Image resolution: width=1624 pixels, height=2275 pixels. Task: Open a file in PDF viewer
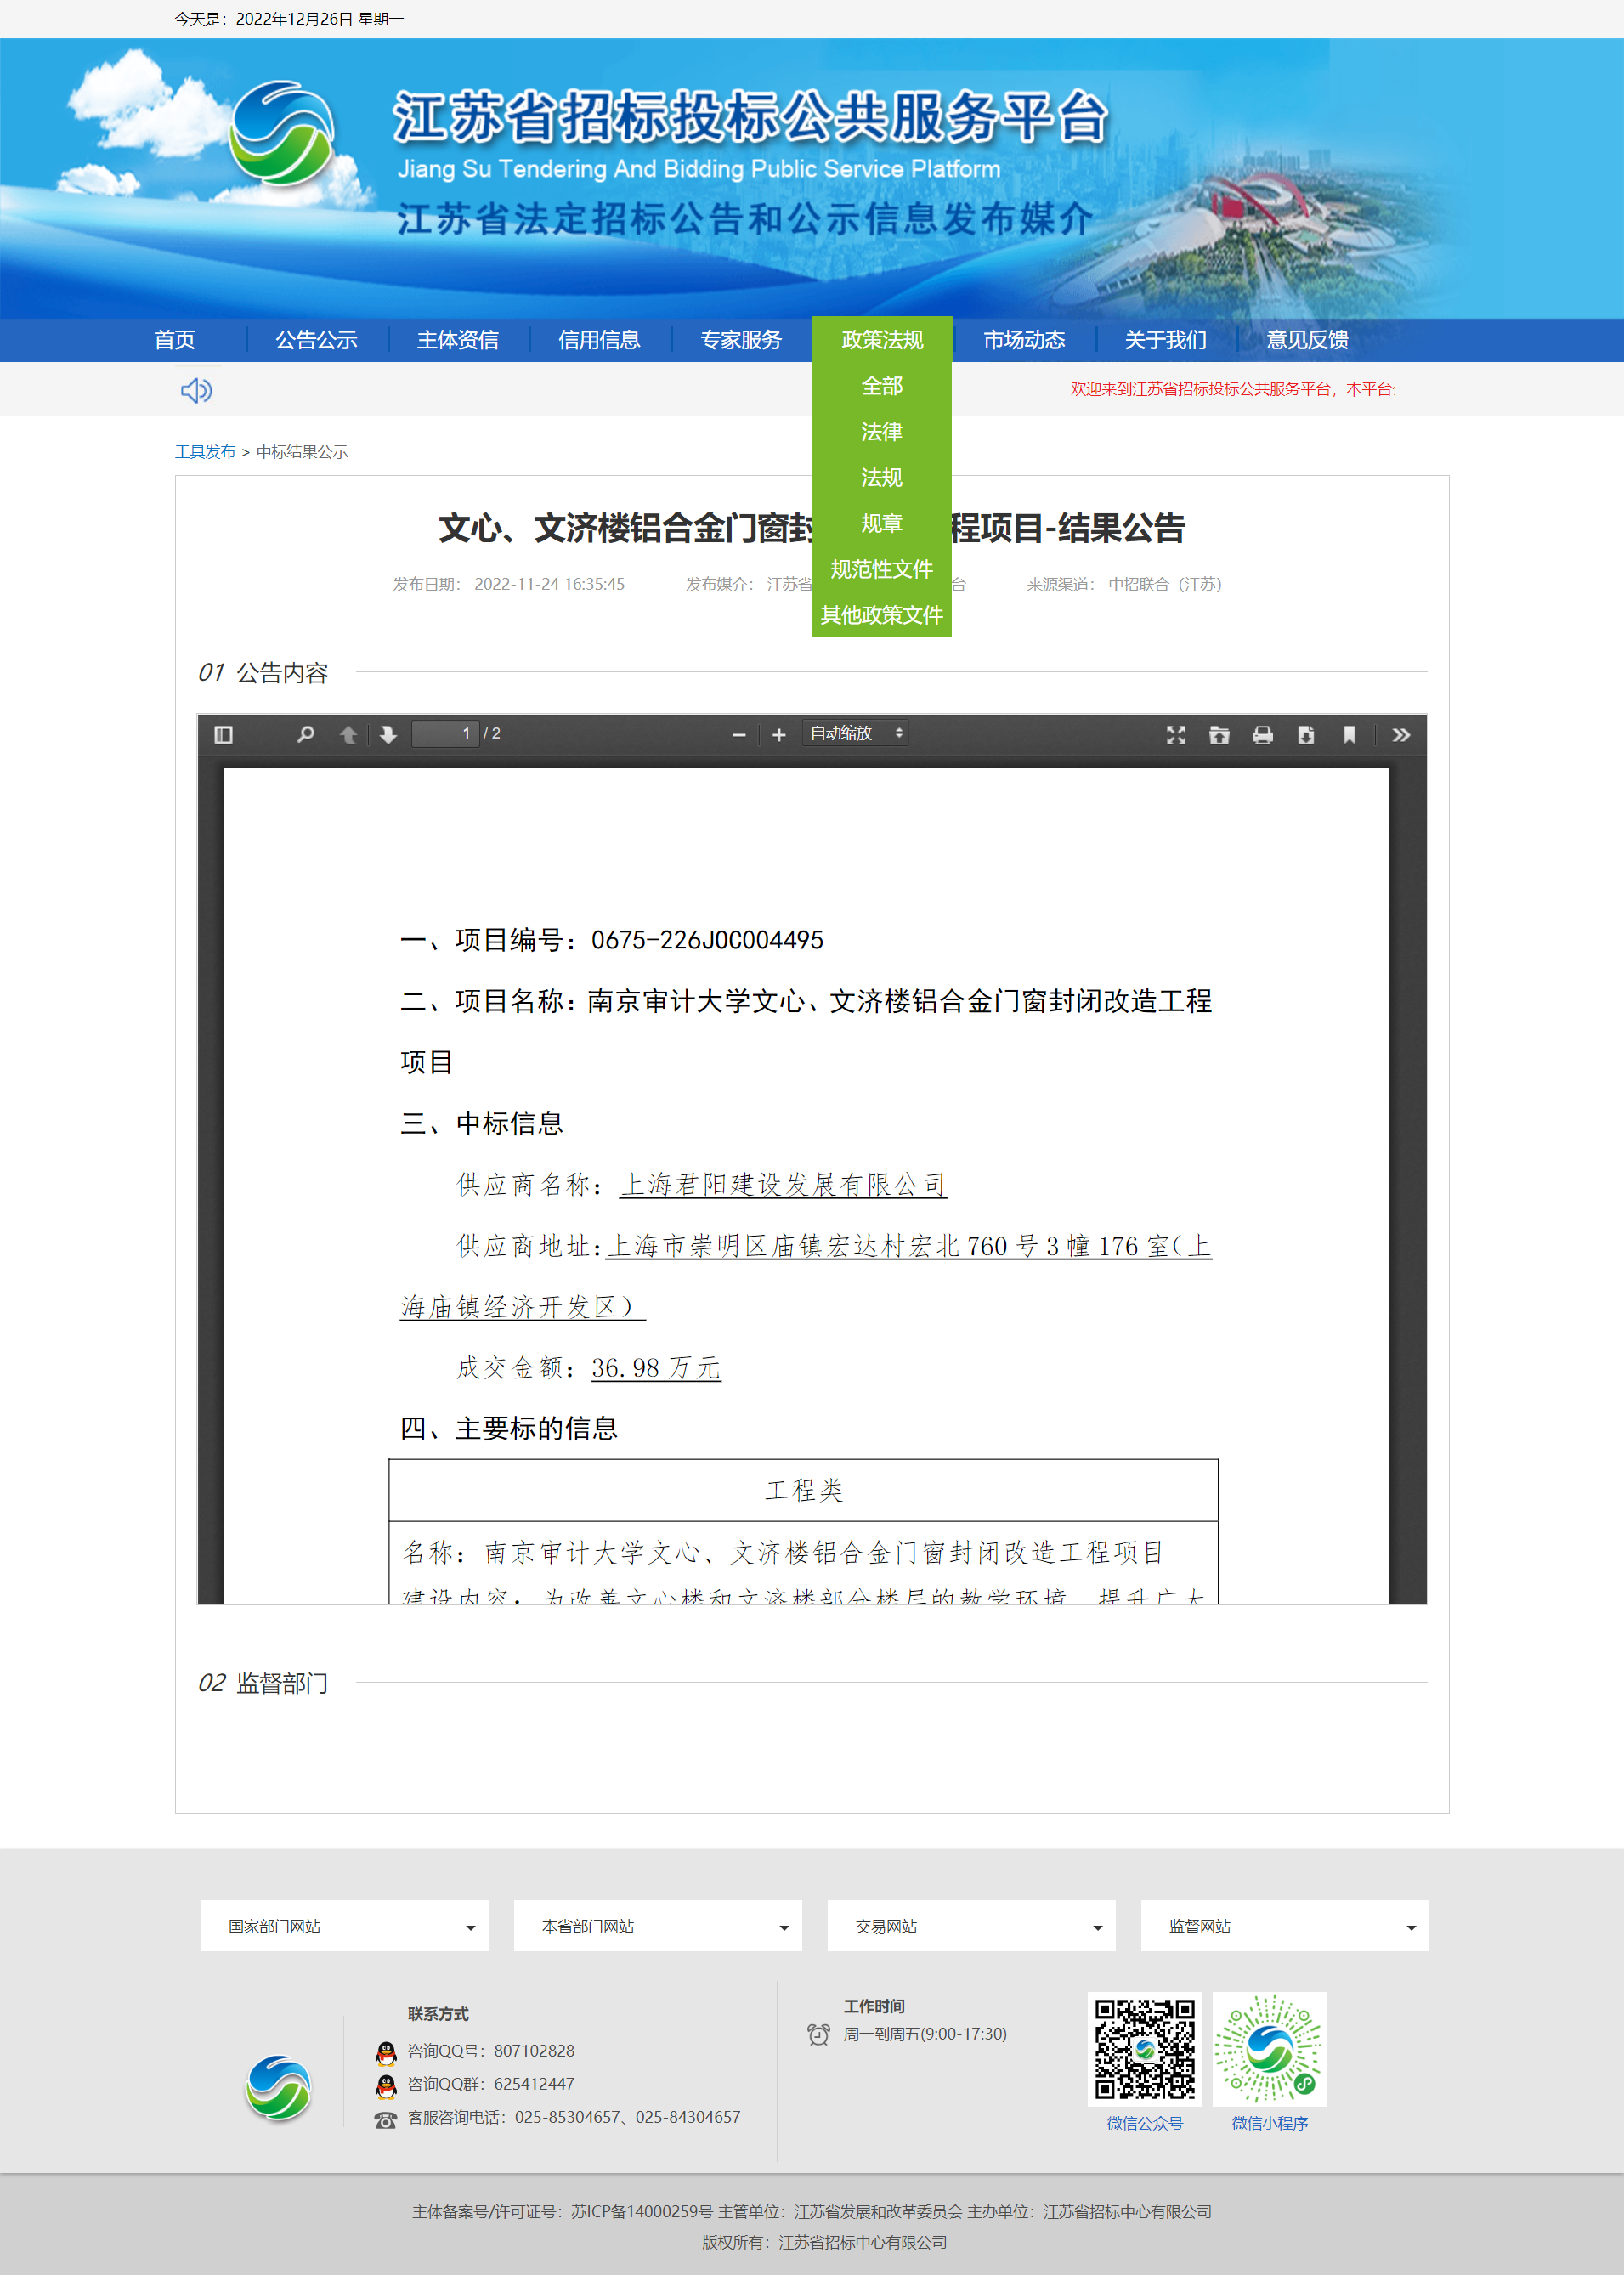1219,735
